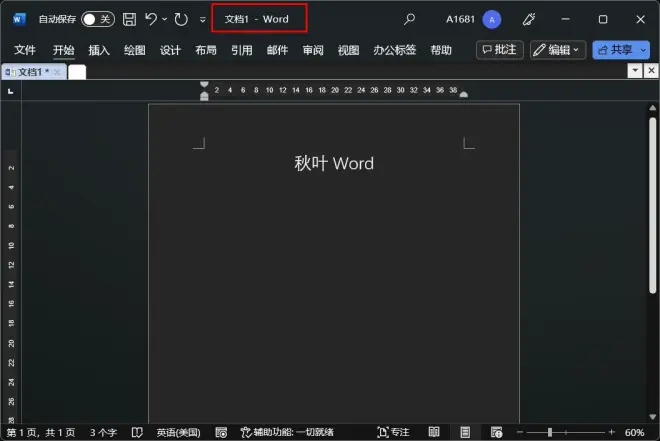Click the 英语(美国) language indicator
This screenshot has height=441, width=660.
[x=178, y=432]
